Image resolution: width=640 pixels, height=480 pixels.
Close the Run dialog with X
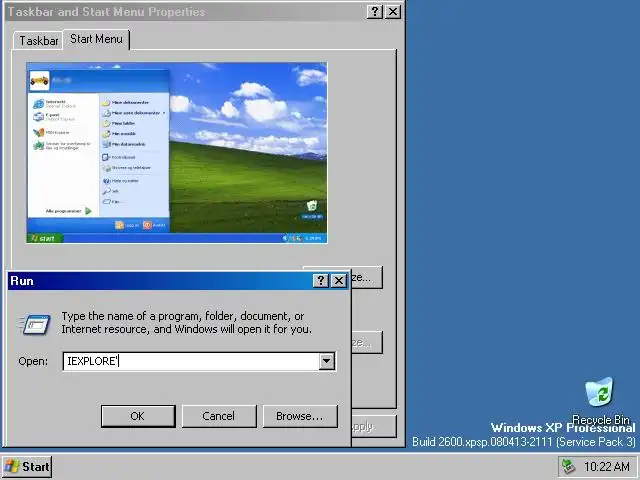pyautogui.click(x=339, y=280)
